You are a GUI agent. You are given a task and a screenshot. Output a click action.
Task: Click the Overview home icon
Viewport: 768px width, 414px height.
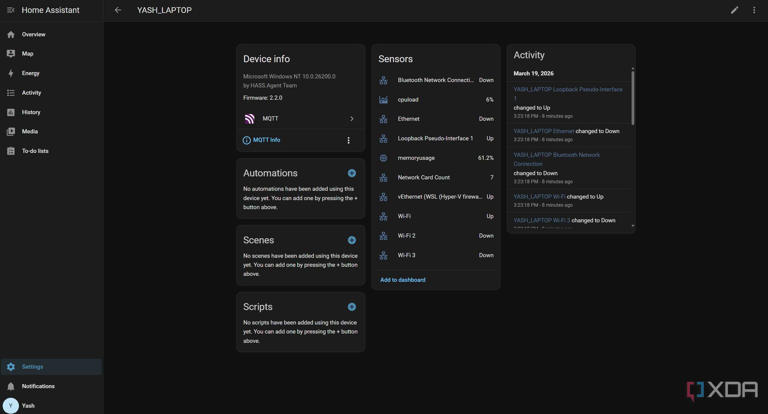11,34
